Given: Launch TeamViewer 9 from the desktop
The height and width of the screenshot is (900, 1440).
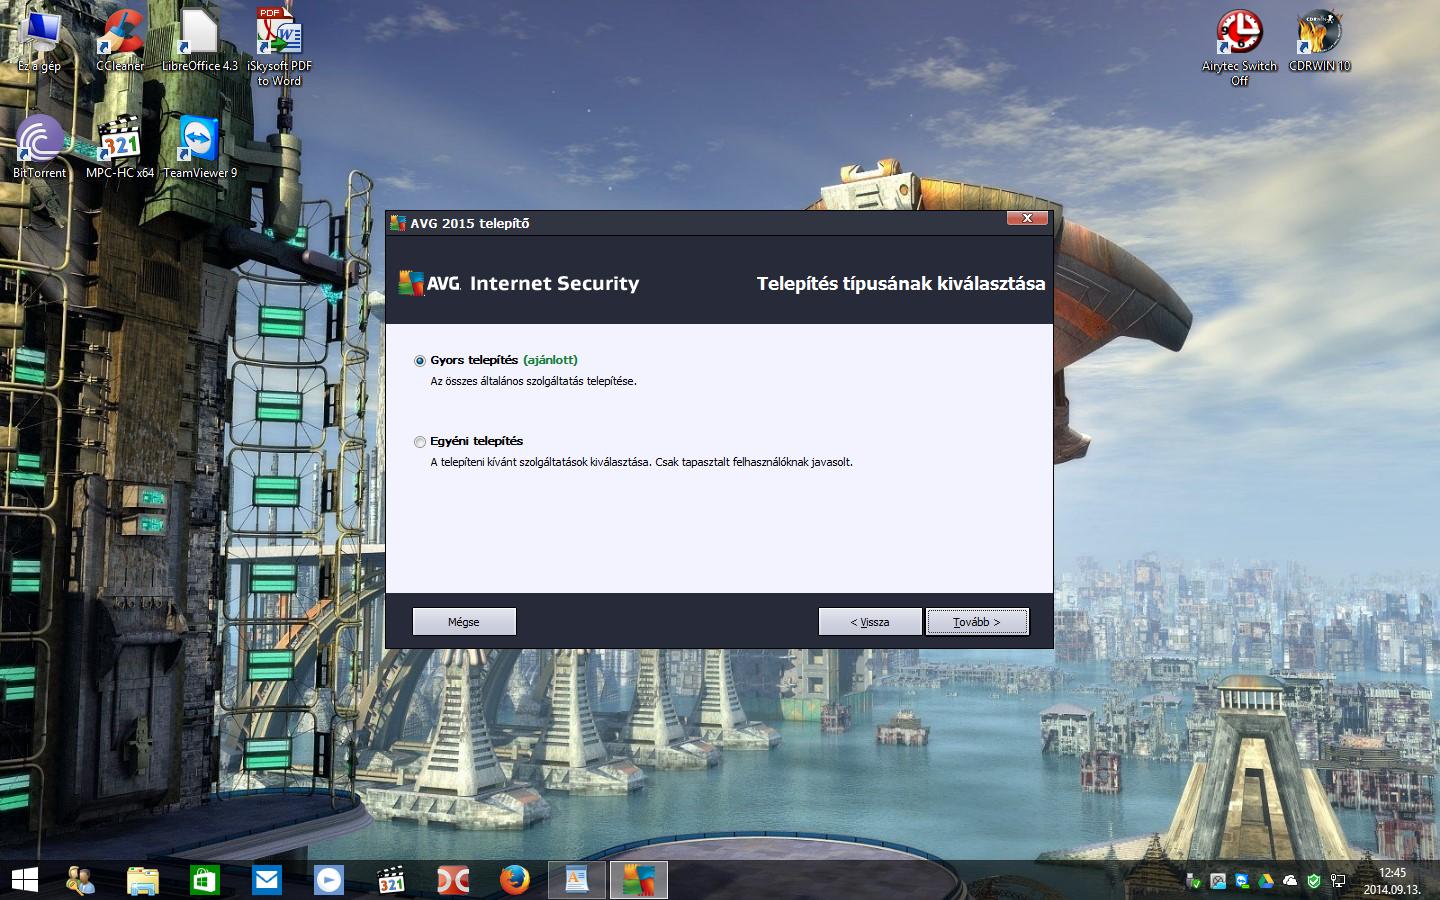Looking at the screenshot, I should pos(200,147).
